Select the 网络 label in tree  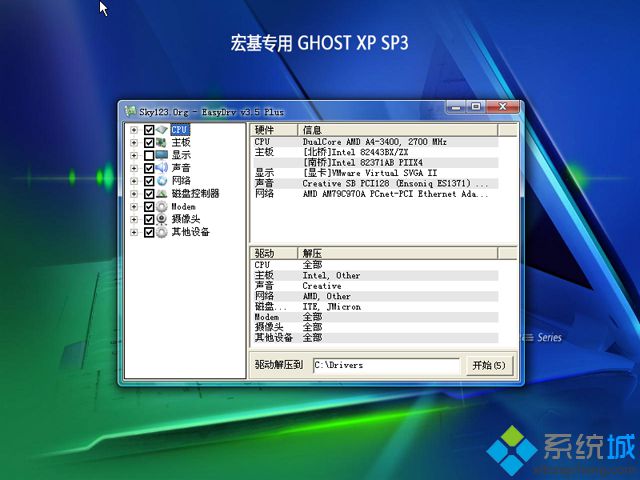(181, 181)
